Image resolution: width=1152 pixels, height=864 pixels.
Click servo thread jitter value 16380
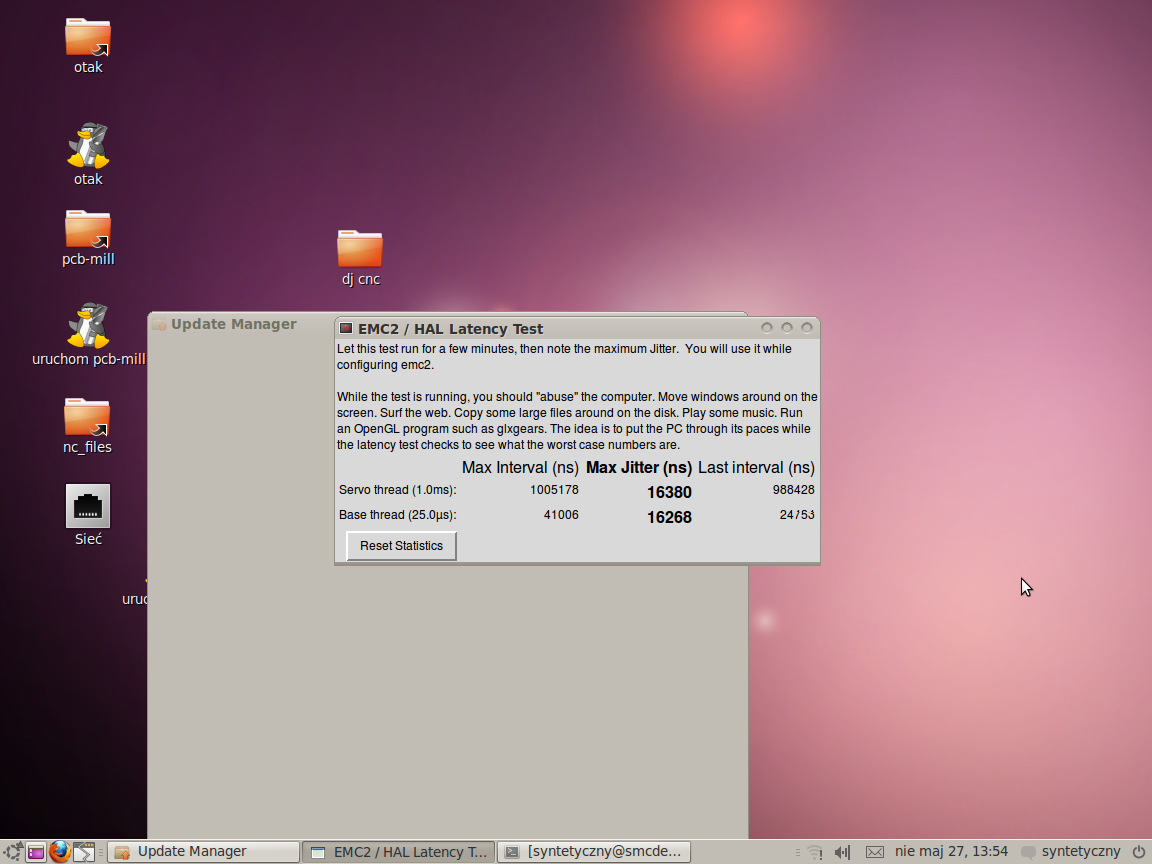pyautogui.click(x=669, y=492)
